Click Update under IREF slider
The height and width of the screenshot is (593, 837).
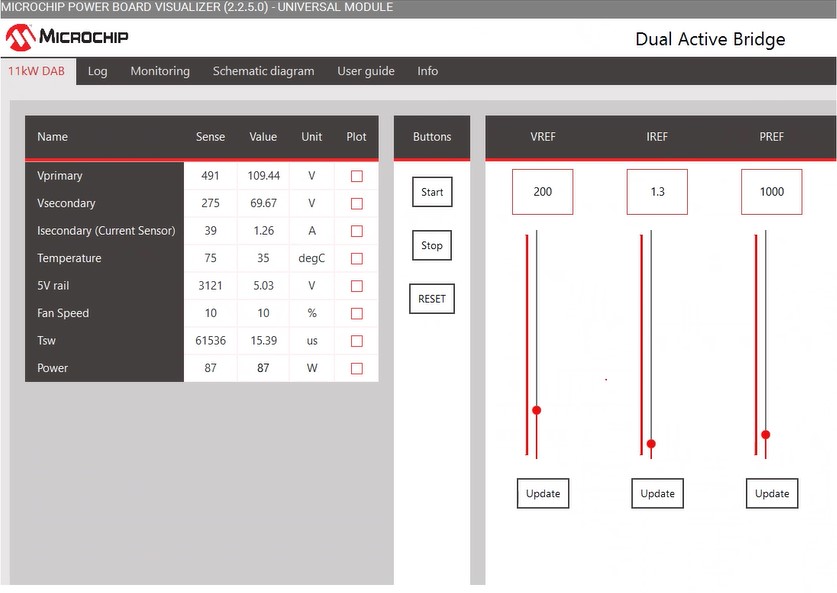pos(658,494)
